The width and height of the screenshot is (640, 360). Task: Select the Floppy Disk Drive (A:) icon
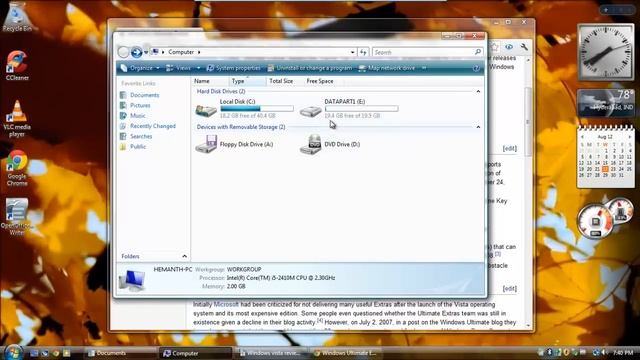tap(206, 144)
